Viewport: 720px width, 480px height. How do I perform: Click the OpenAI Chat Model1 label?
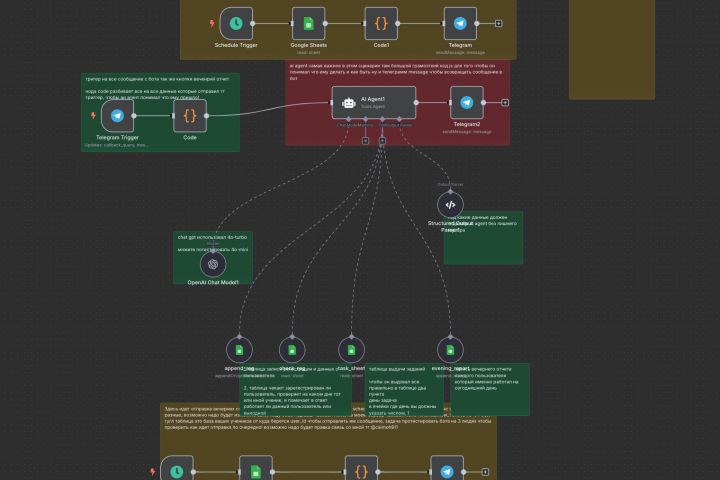pos(213,282)
